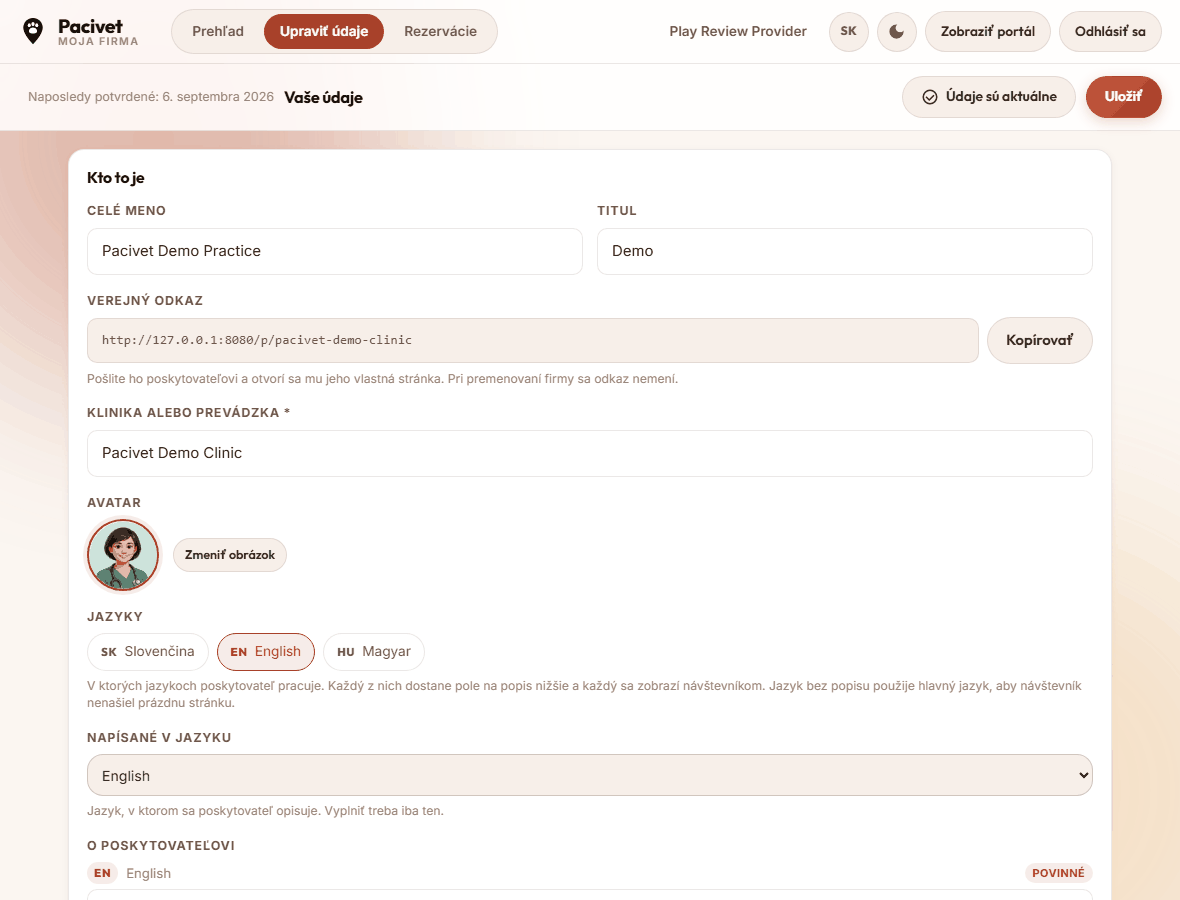Click the Play Review Provider text
1180x900 pixels.
[x=738, y=32]
